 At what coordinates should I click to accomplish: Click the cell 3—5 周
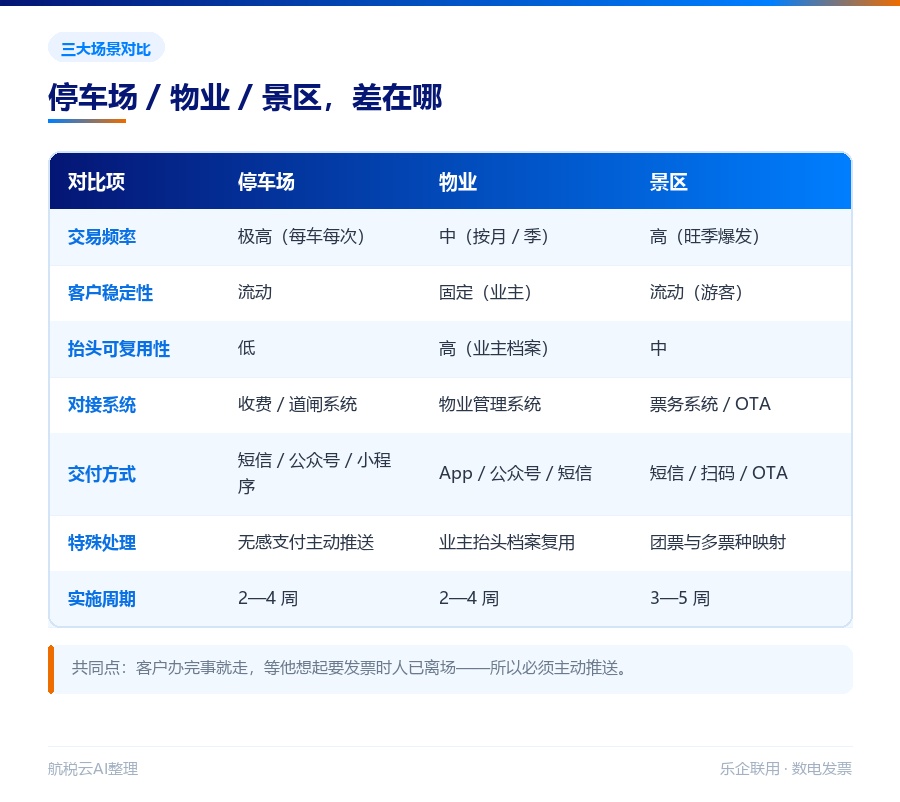click(x=680, y=598)
